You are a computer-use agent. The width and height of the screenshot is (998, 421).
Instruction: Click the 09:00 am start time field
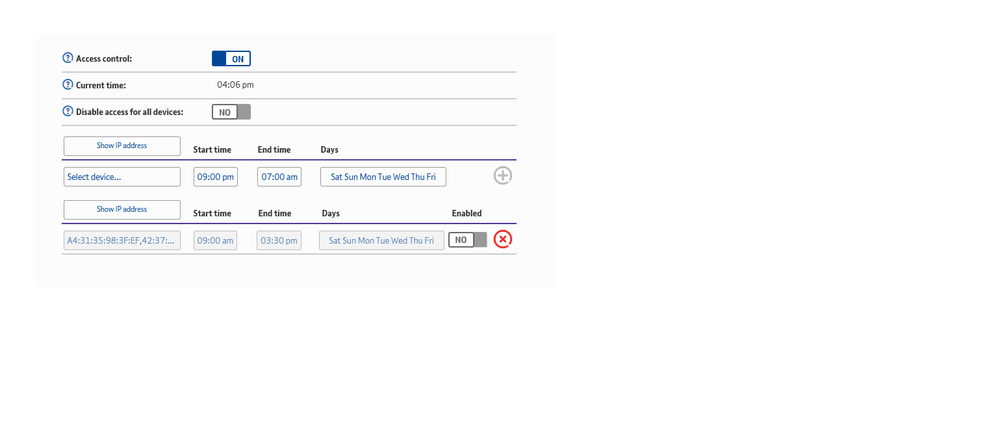tap(216, 241)
